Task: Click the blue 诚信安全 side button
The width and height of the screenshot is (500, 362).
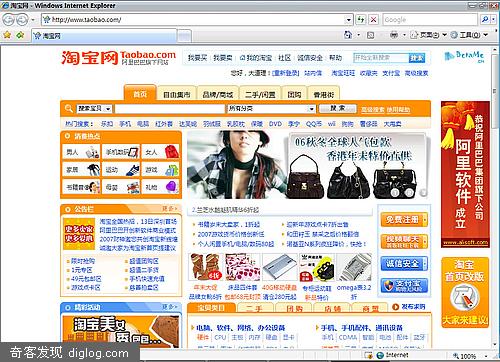Action: pos(404,264)
